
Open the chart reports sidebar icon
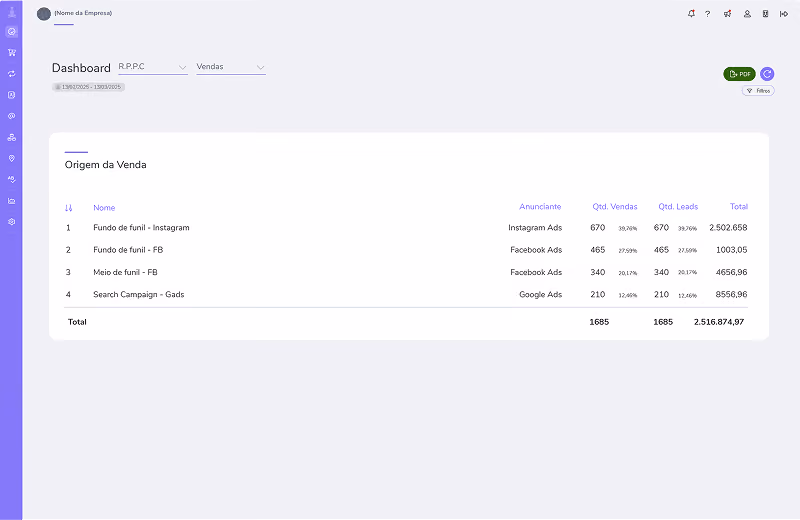[x=12, y=201]
